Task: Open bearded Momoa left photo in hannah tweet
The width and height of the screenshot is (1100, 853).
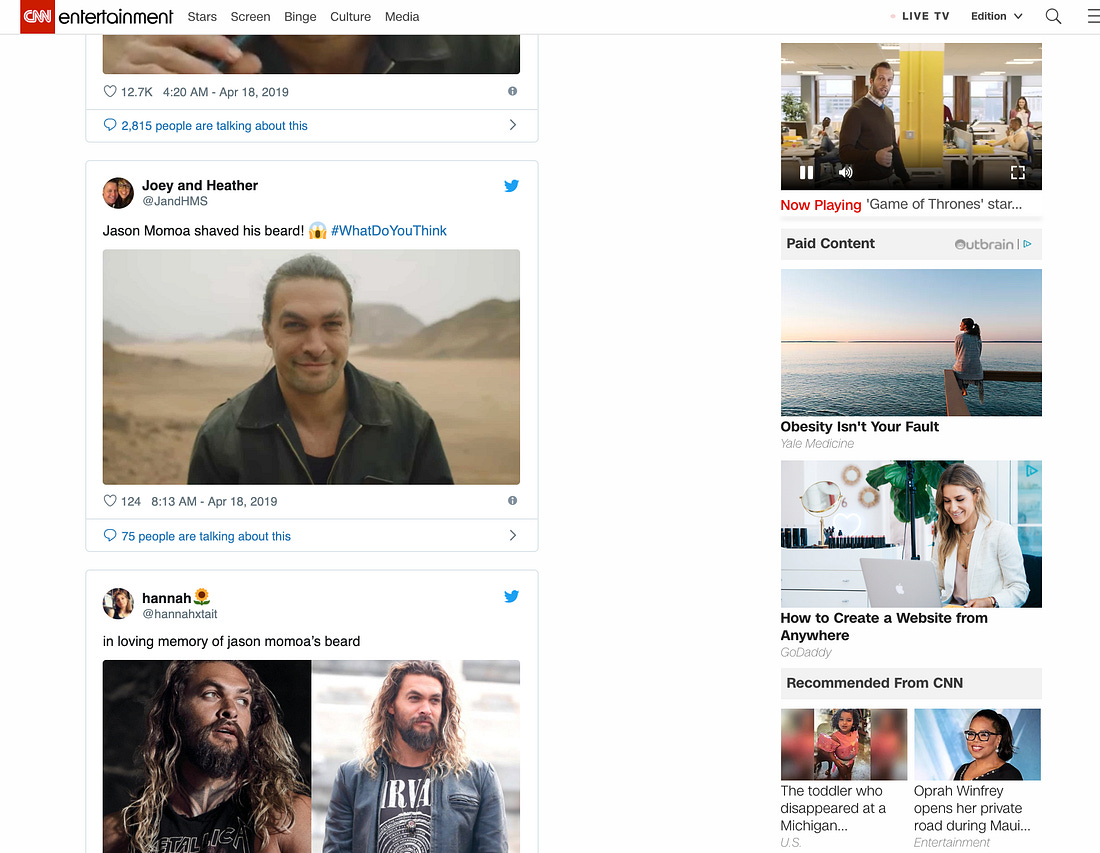Action: [x=207, y=756]
